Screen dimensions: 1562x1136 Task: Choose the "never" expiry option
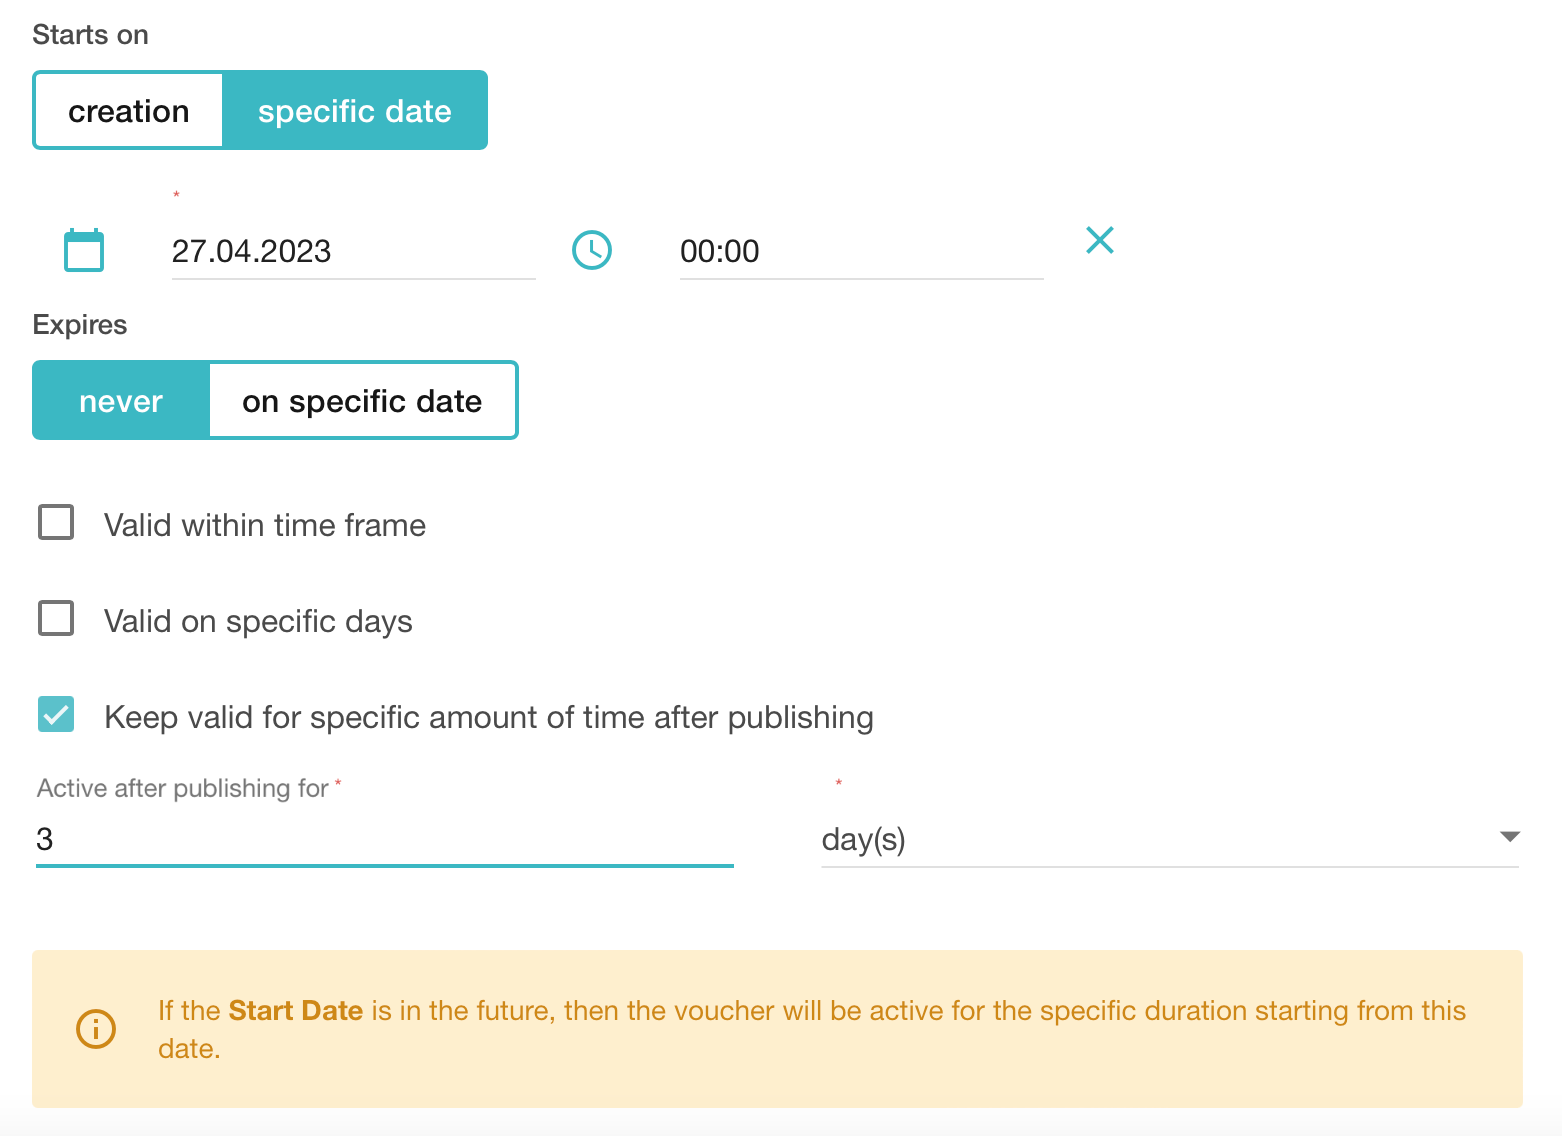click(x=121, y=401)
